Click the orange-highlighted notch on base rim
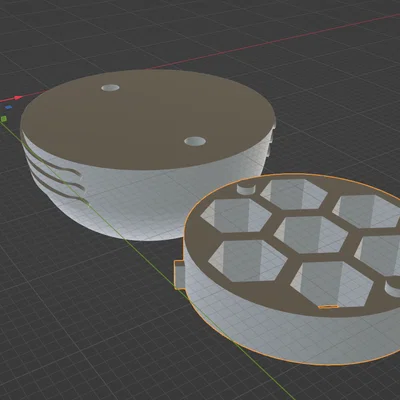The width and height of the screenshot is (400, 400). tap(328, 306)
